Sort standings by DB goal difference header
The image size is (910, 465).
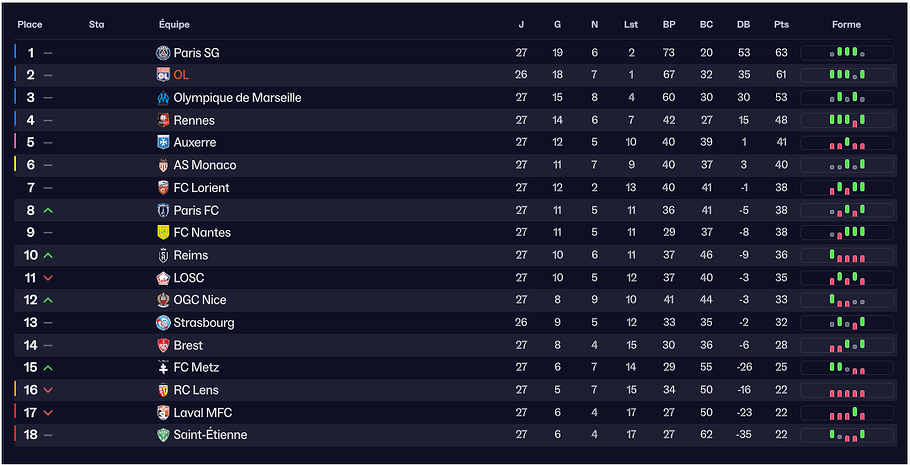(x=743, y=25)
